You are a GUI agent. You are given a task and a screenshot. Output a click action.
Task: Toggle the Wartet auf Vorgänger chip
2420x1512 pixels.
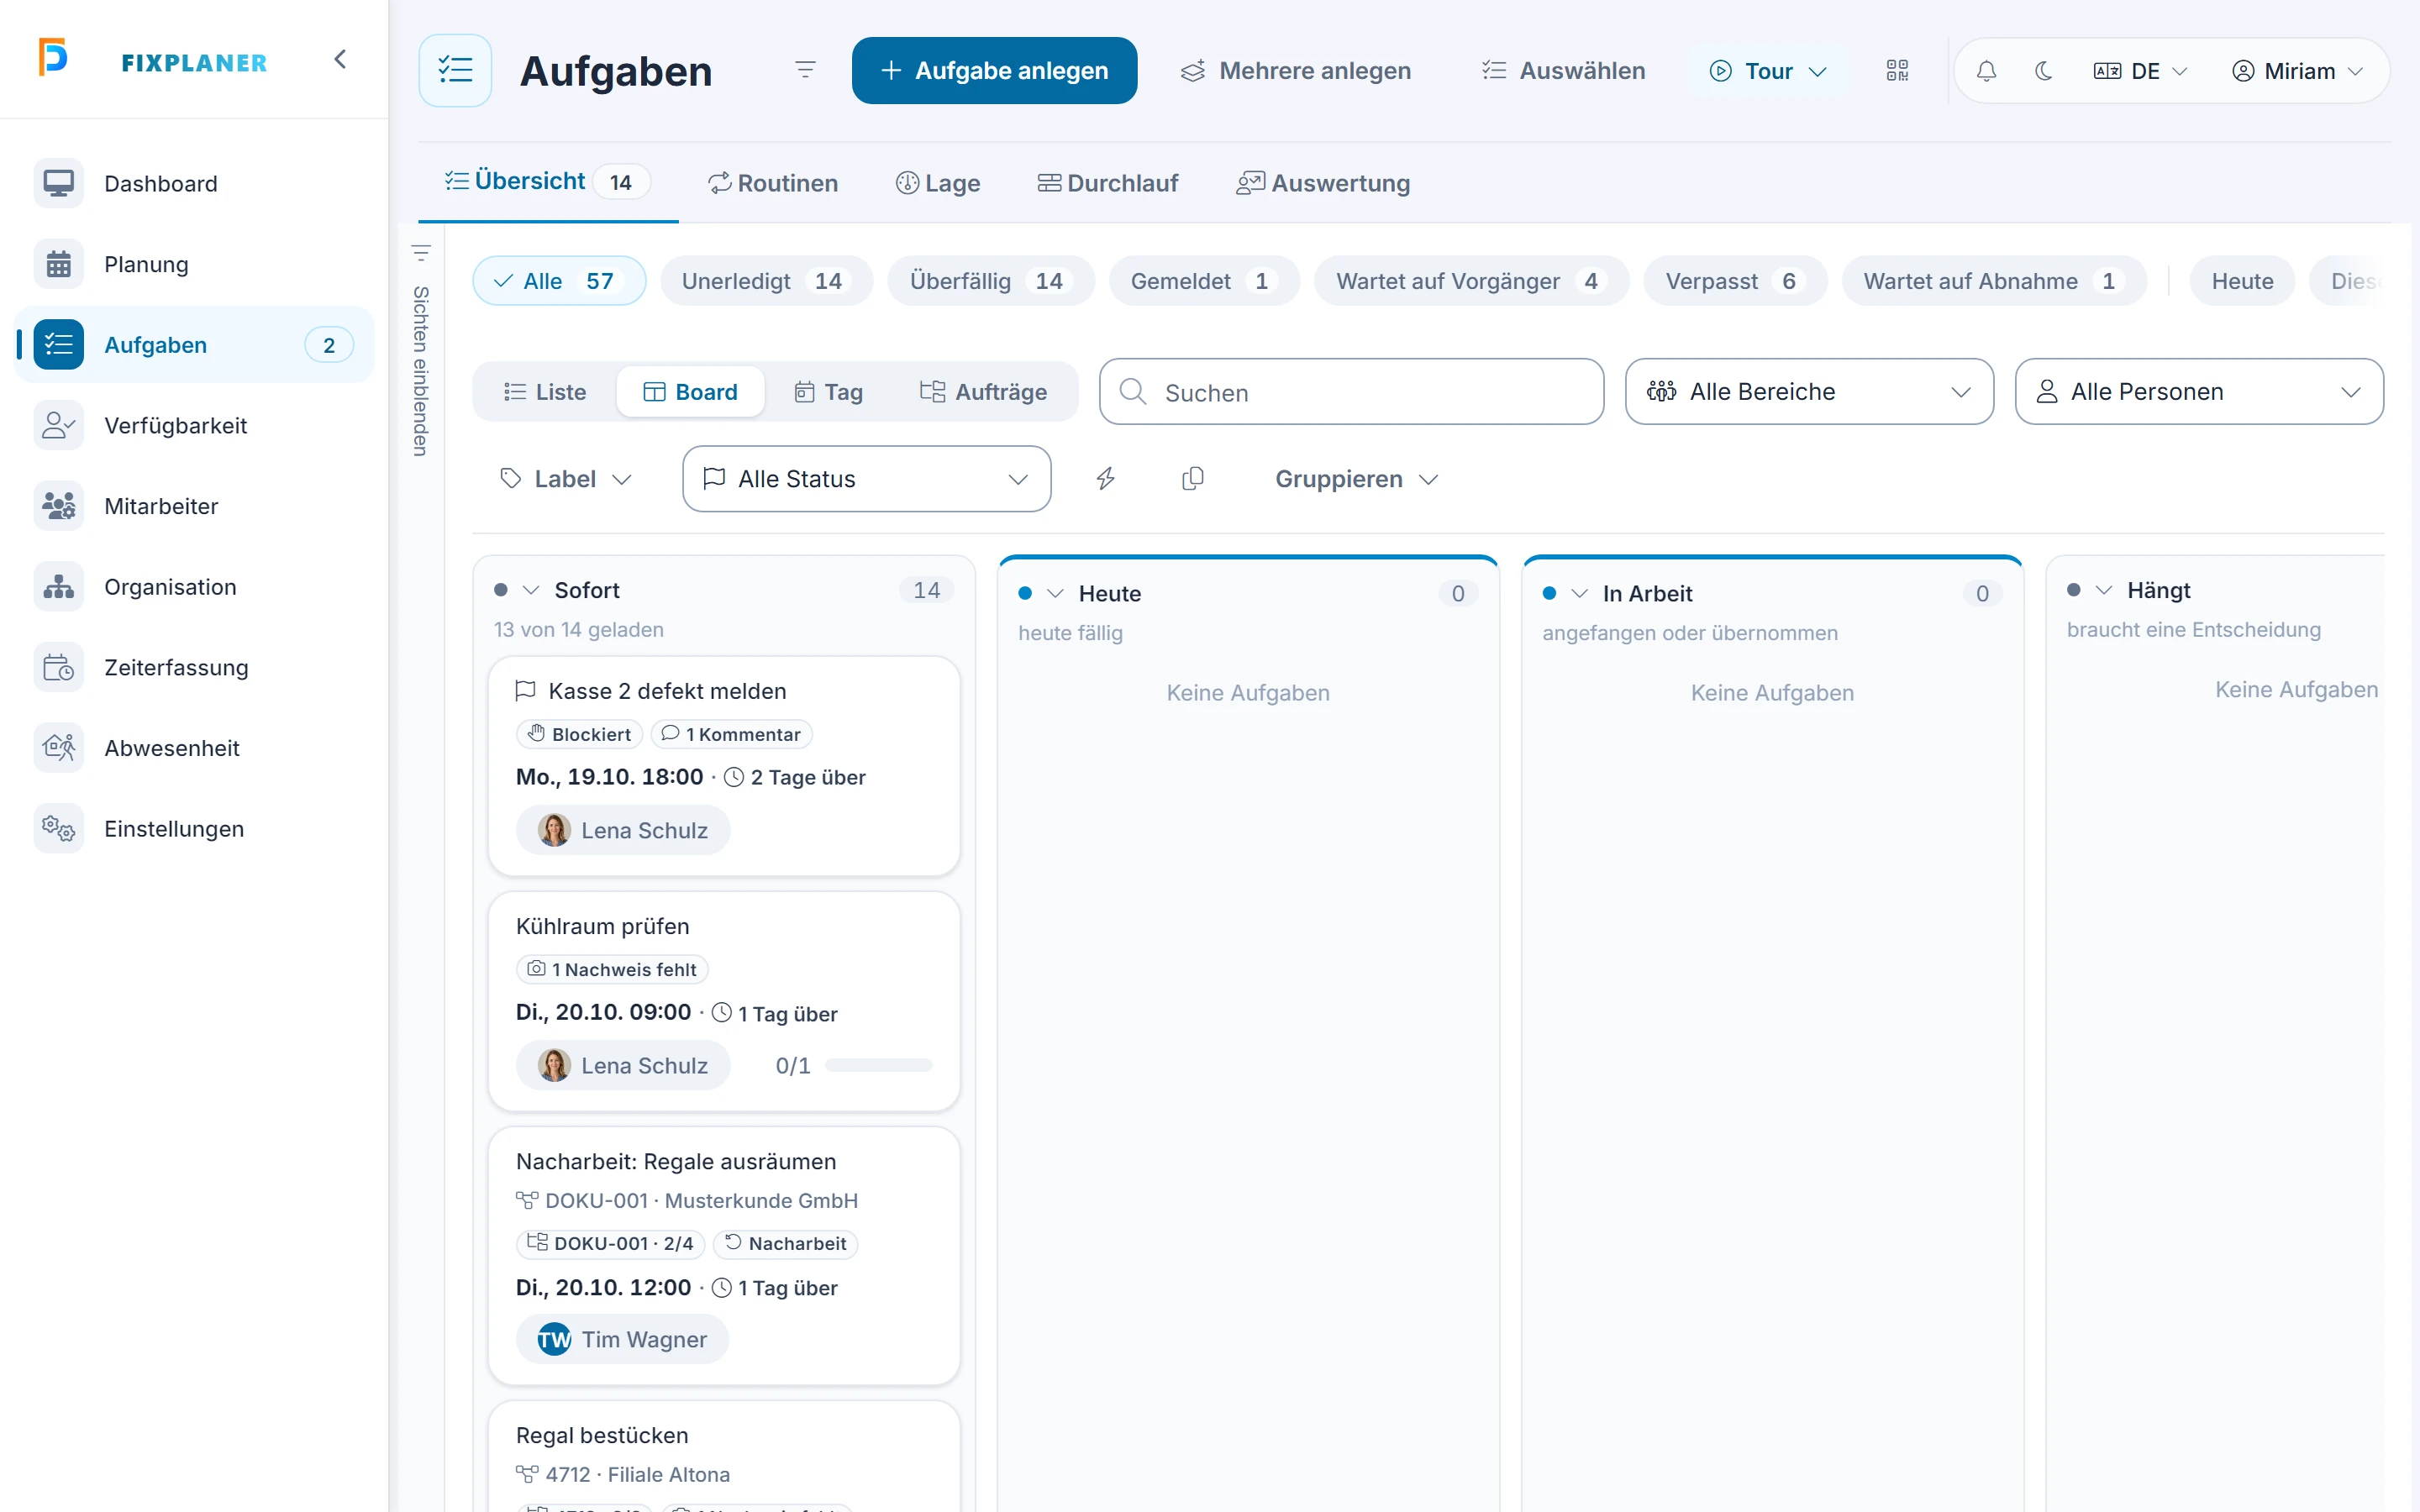pyautogui.click(x=1471, y=281)
